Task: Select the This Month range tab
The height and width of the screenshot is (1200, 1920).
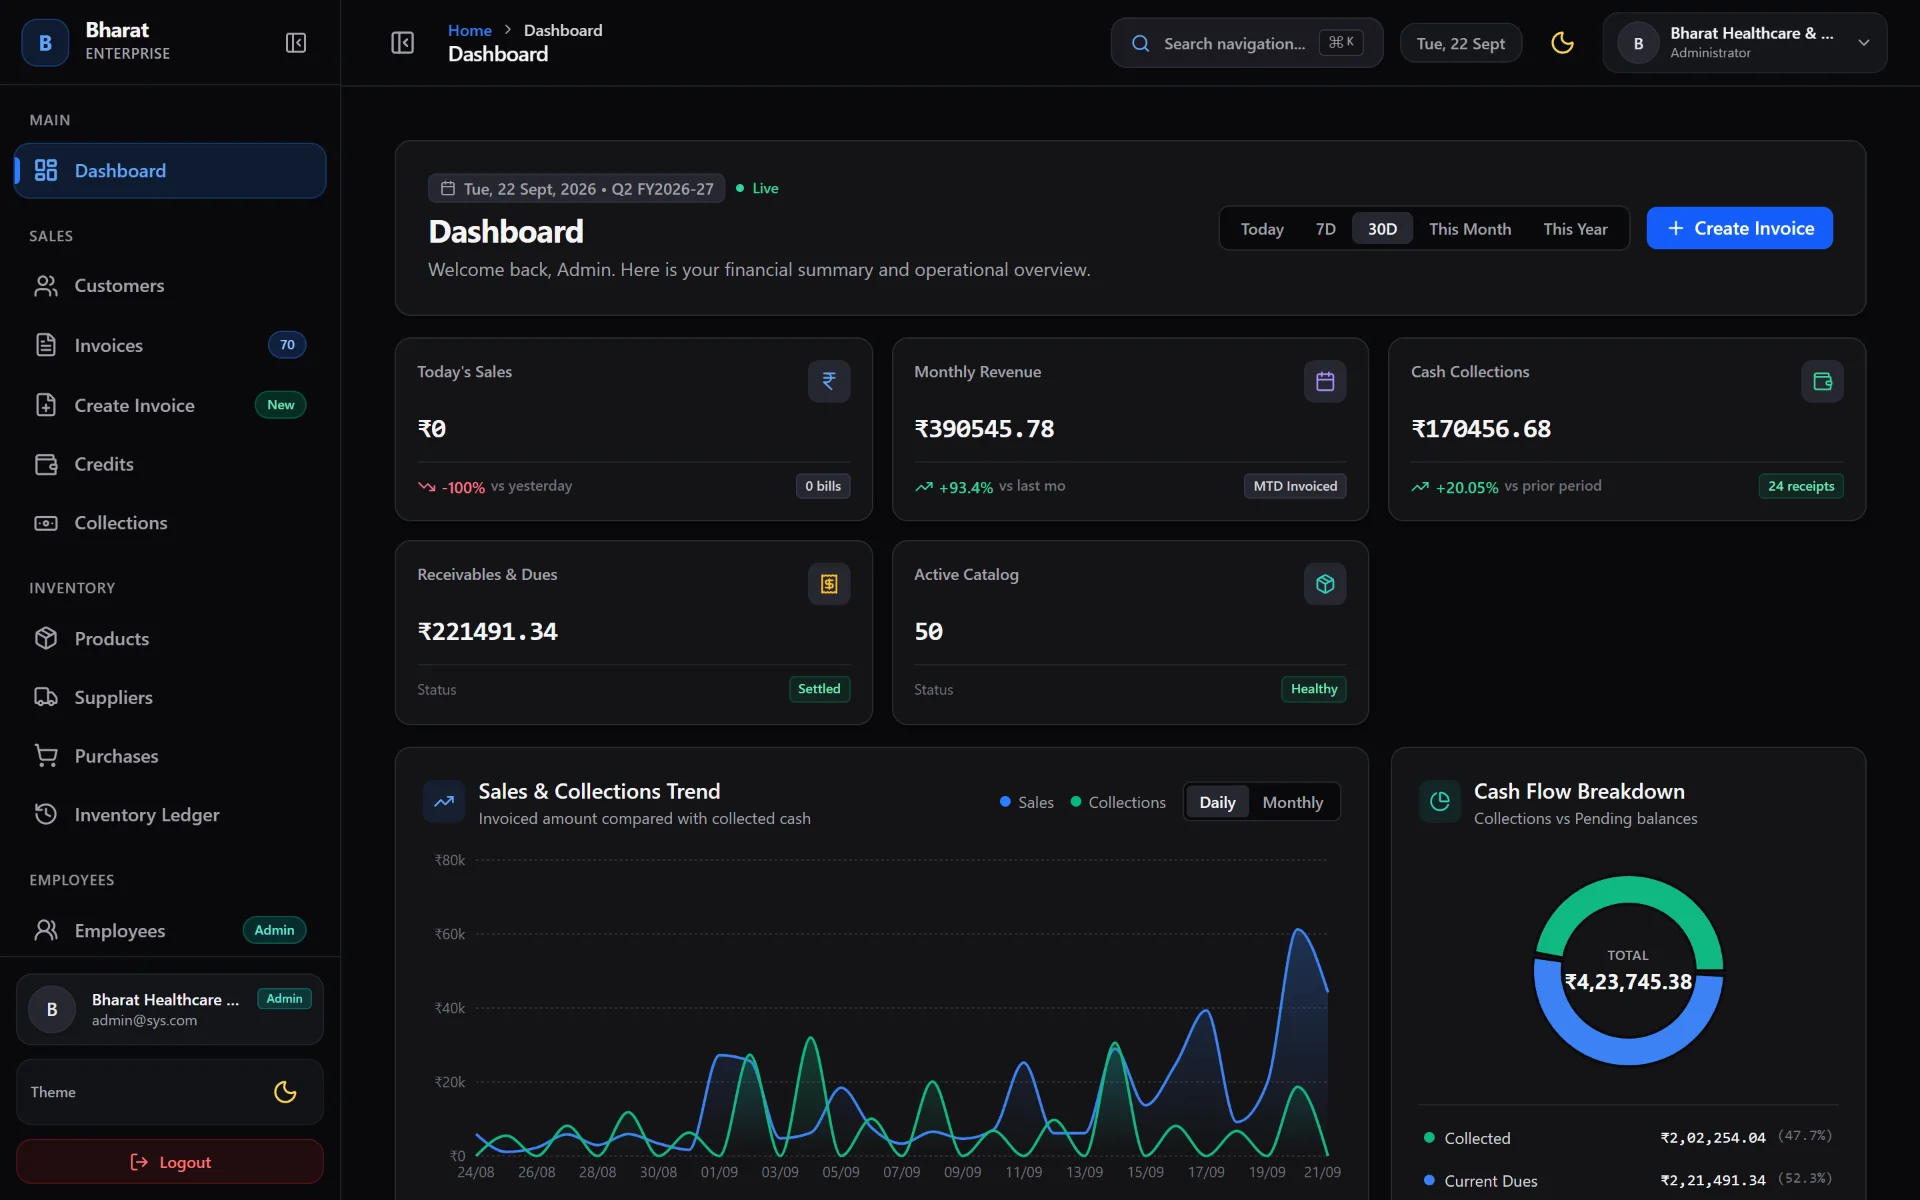Action: click(1470, 229)
